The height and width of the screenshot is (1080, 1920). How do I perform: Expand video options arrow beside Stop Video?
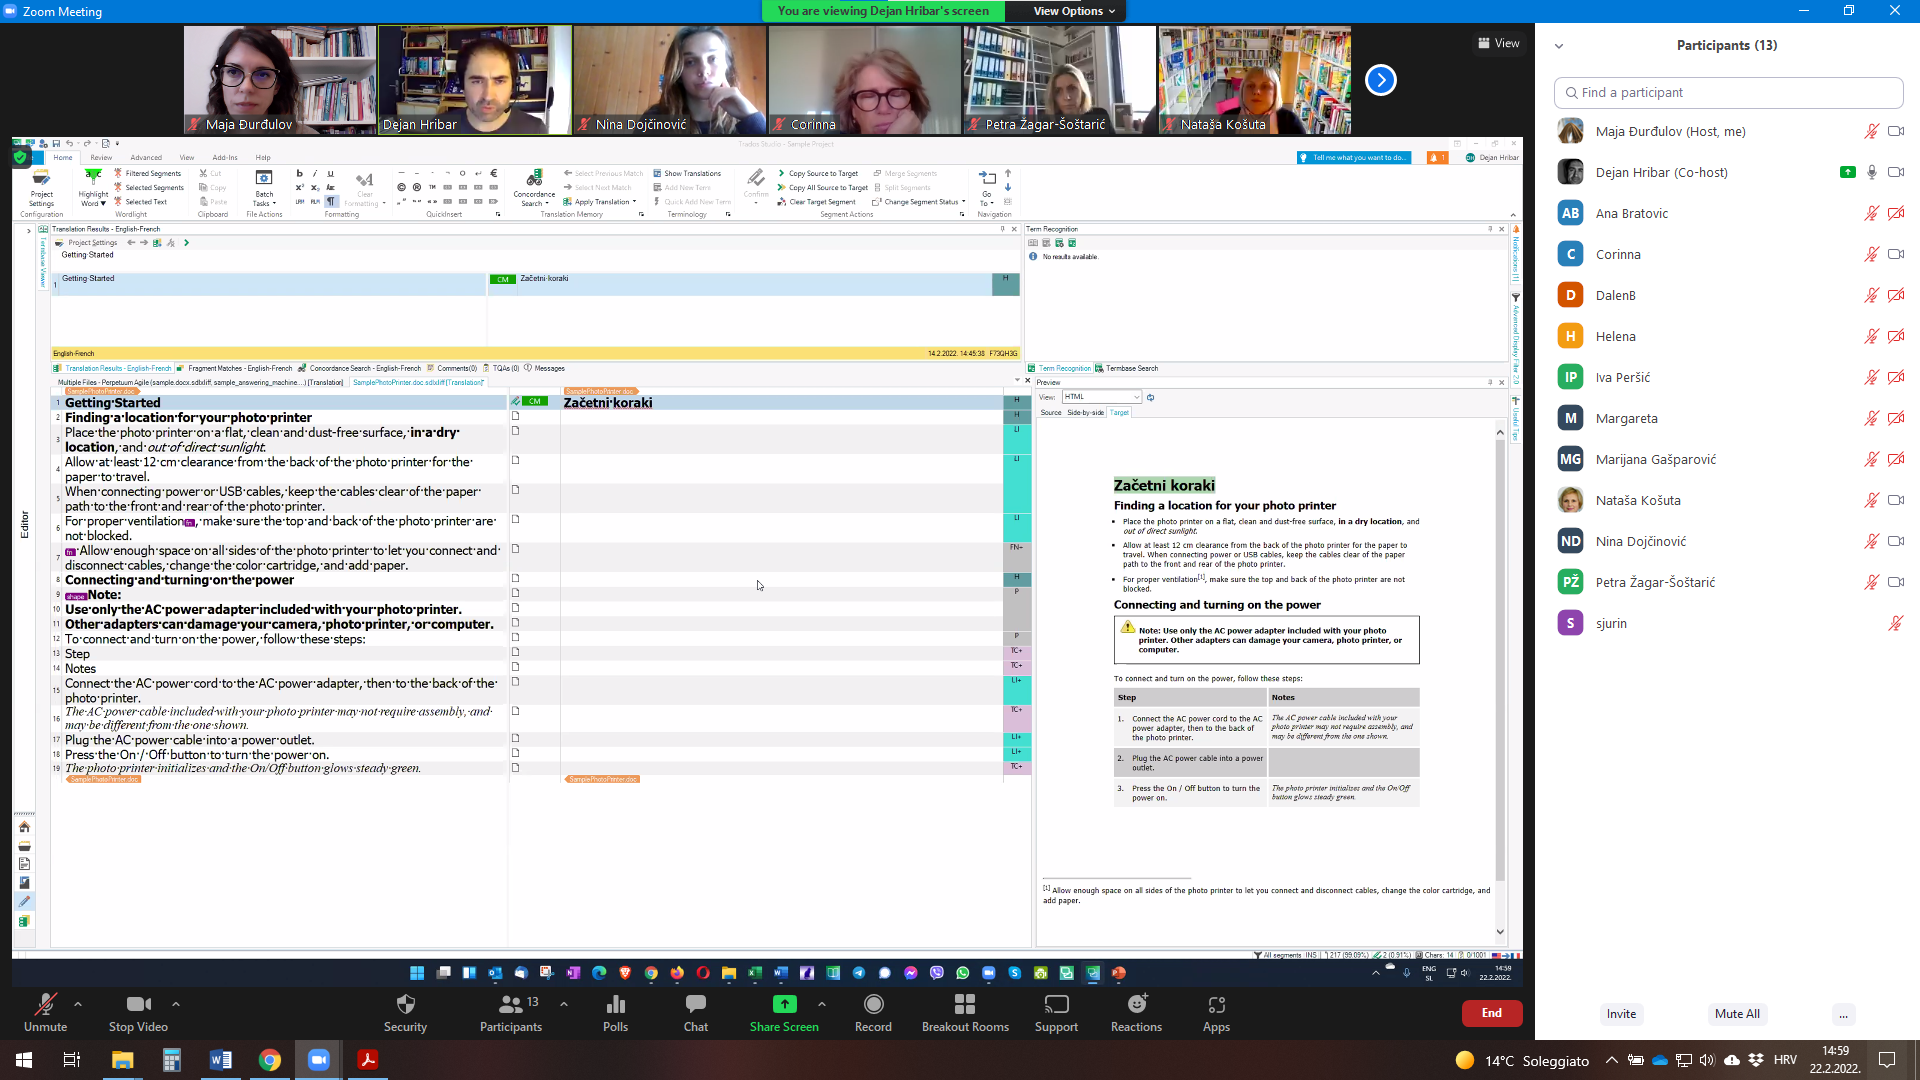[176, 1003]
